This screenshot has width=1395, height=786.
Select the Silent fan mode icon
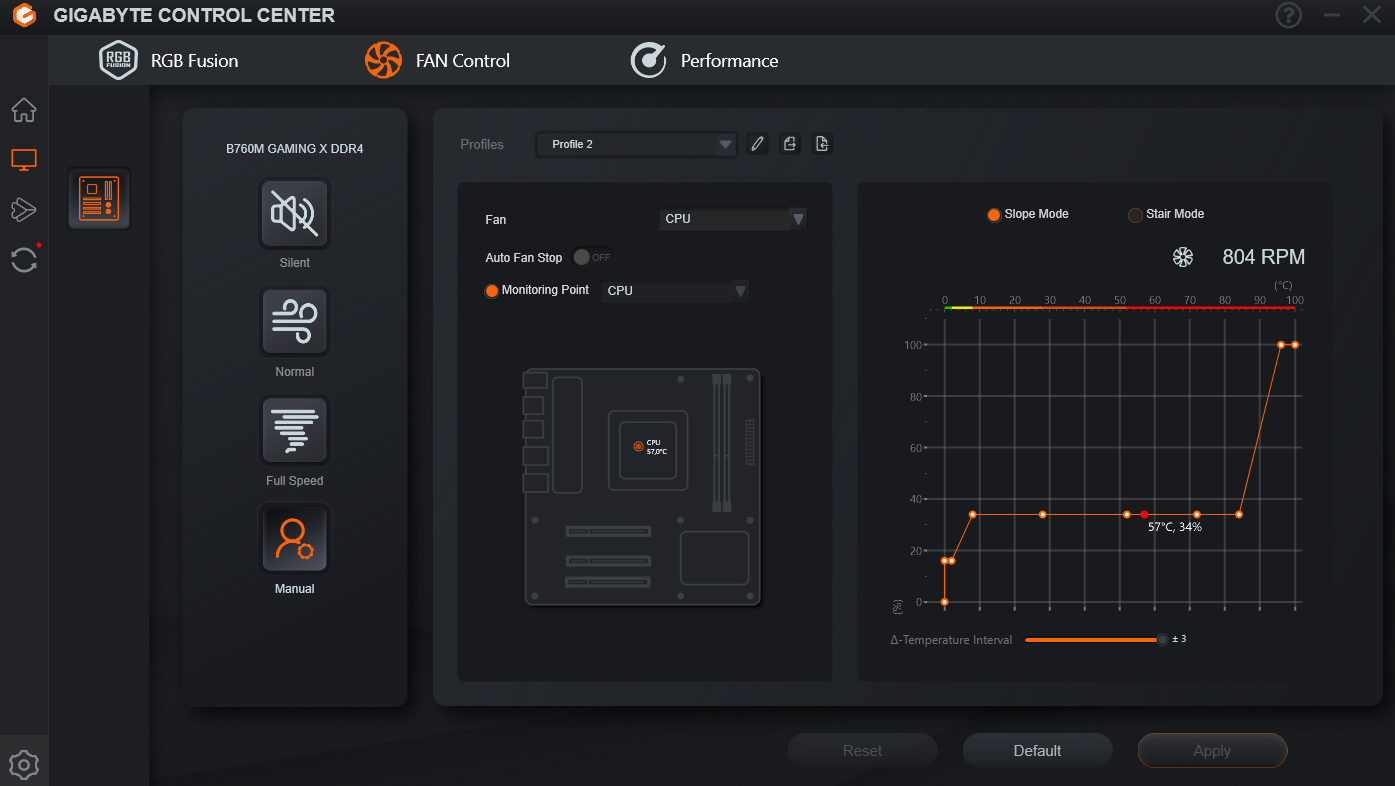(x=295, y=213)
